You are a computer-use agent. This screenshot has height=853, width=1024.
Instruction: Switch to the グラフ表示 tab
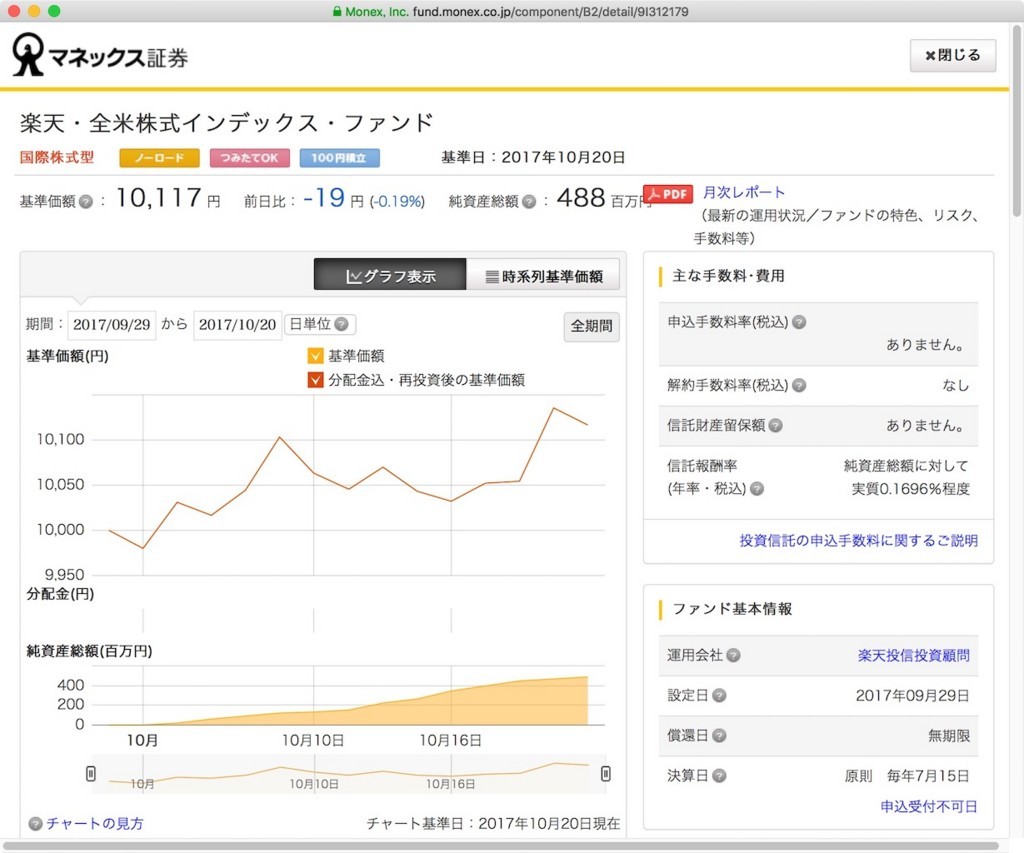[391, 276]
